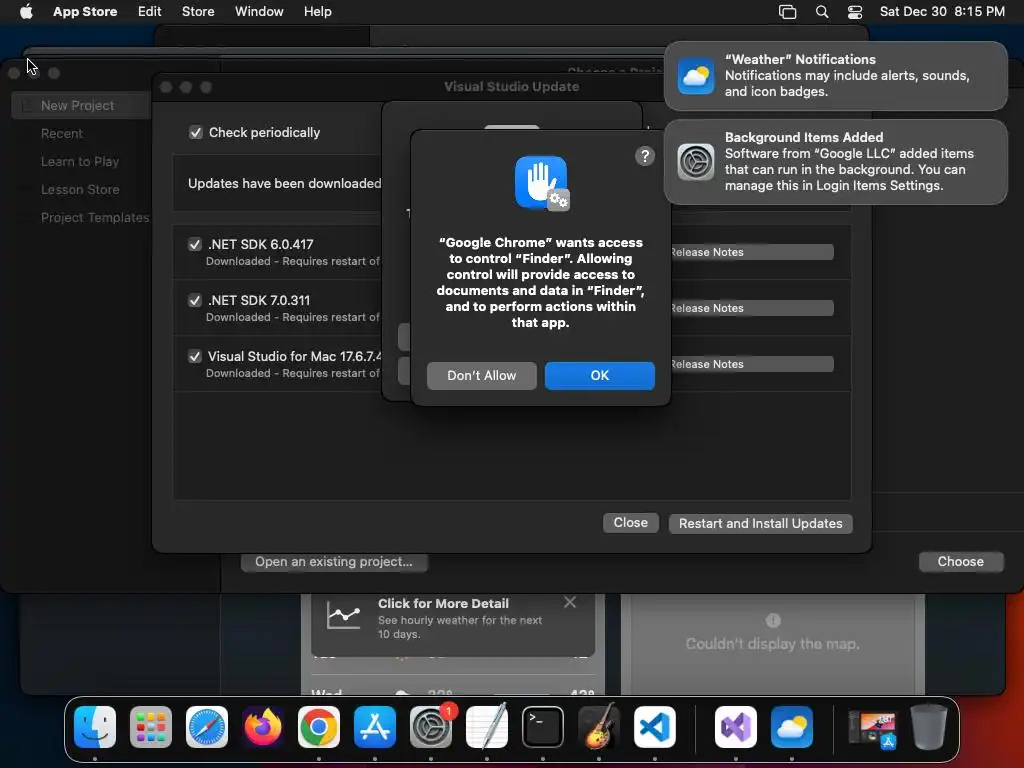Screen dimensions: 1024x768
Task: Uncheck the .NET SDK 7.0.311 update
Action: click(x=195, y=300)
